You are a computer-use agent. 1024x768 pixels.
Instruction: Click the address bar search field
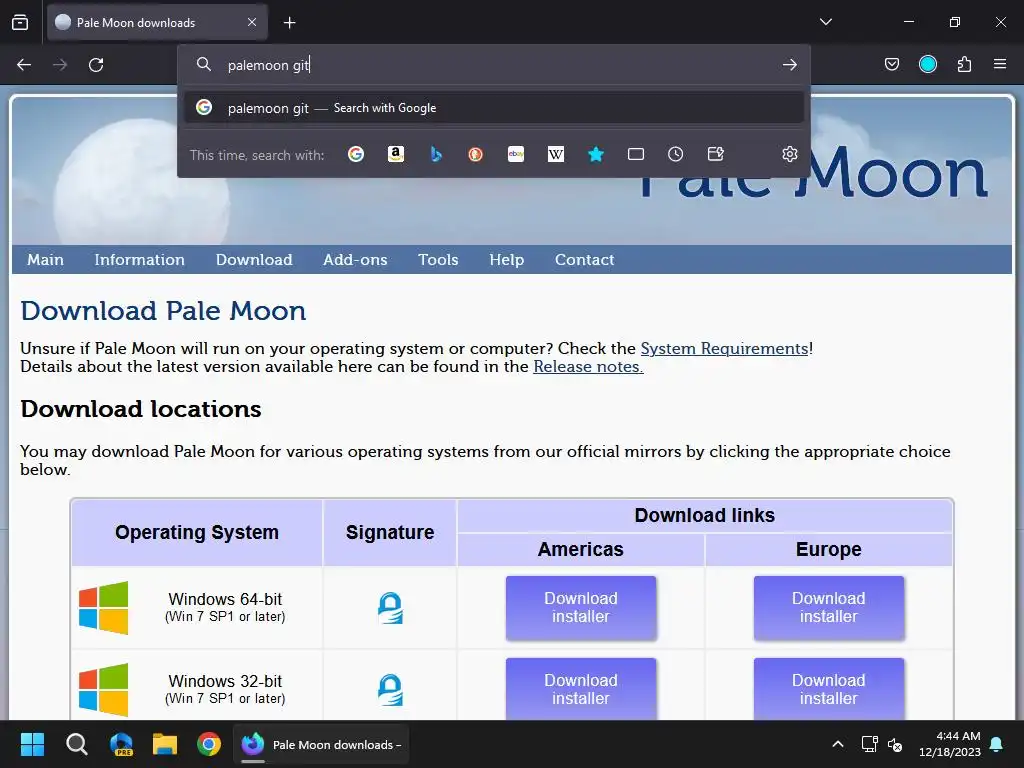[493, 65]
